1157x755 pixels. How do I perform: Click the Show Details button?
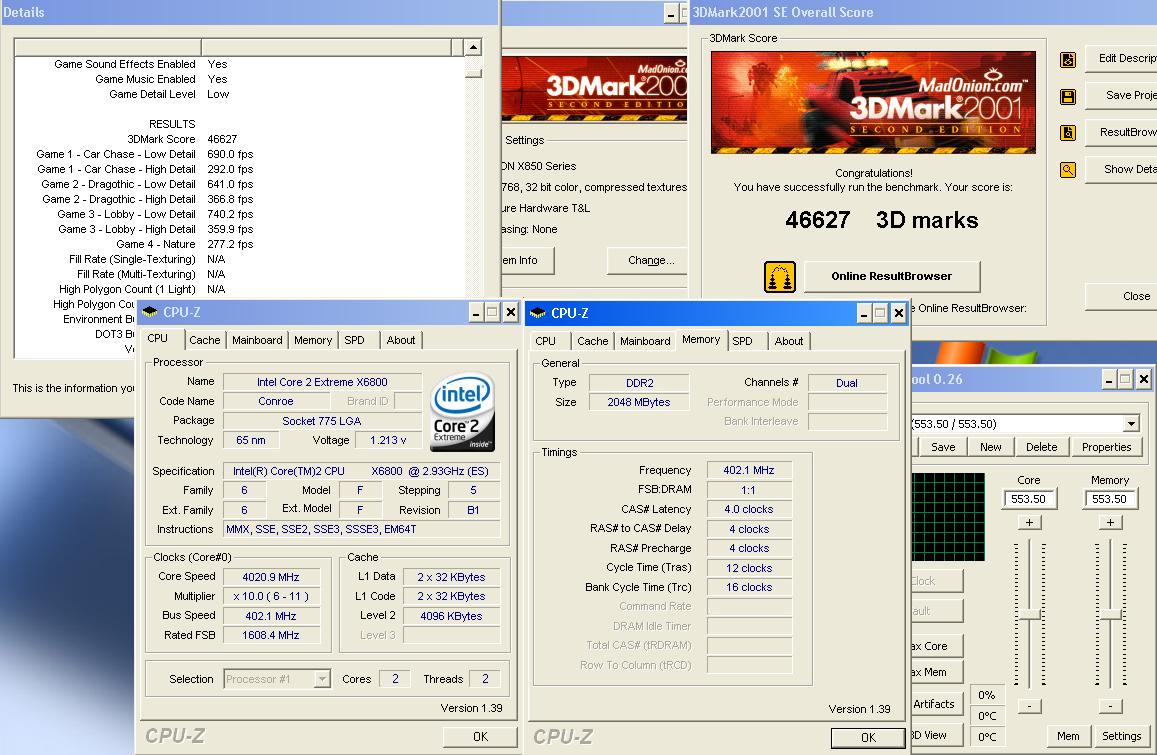point(1121,169)
